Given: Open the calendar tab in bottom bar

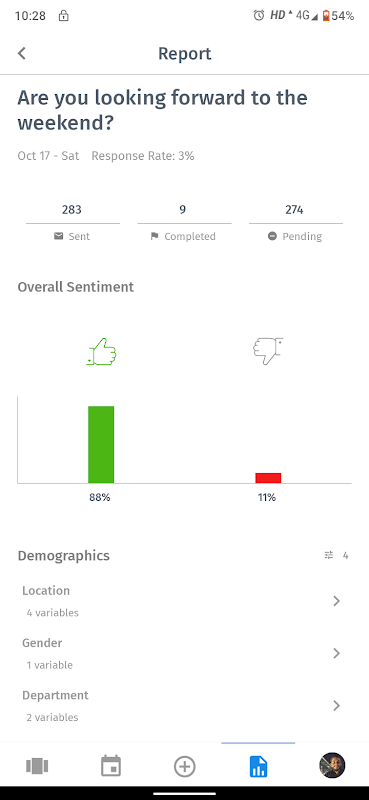Looking at the screenshot, I should tap(111, 766).
